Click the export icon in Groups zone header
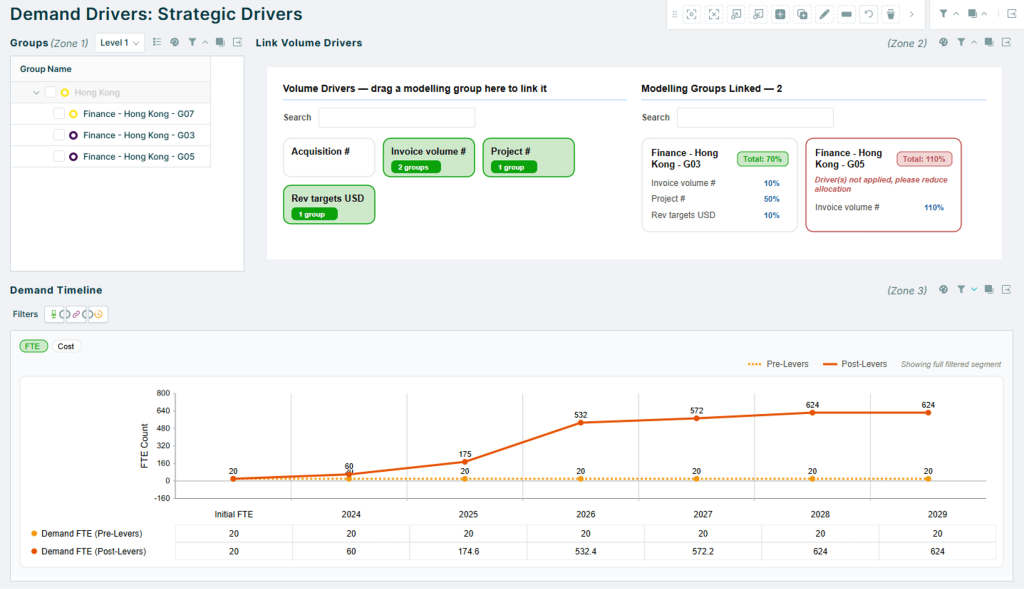This screenshot has height=589, width=1024. (x=238, y=42)
